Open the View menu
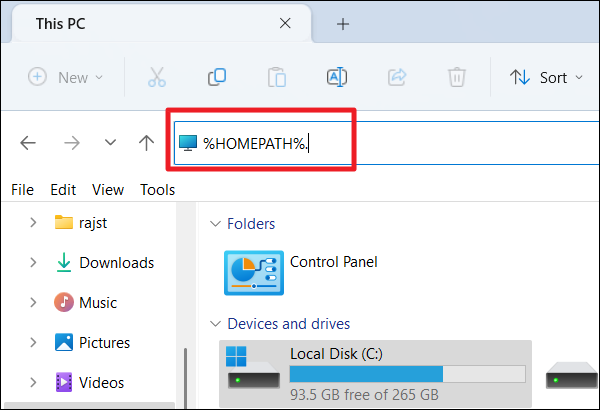The height and width of the screenshot is (410, 600). pos(108,190)
